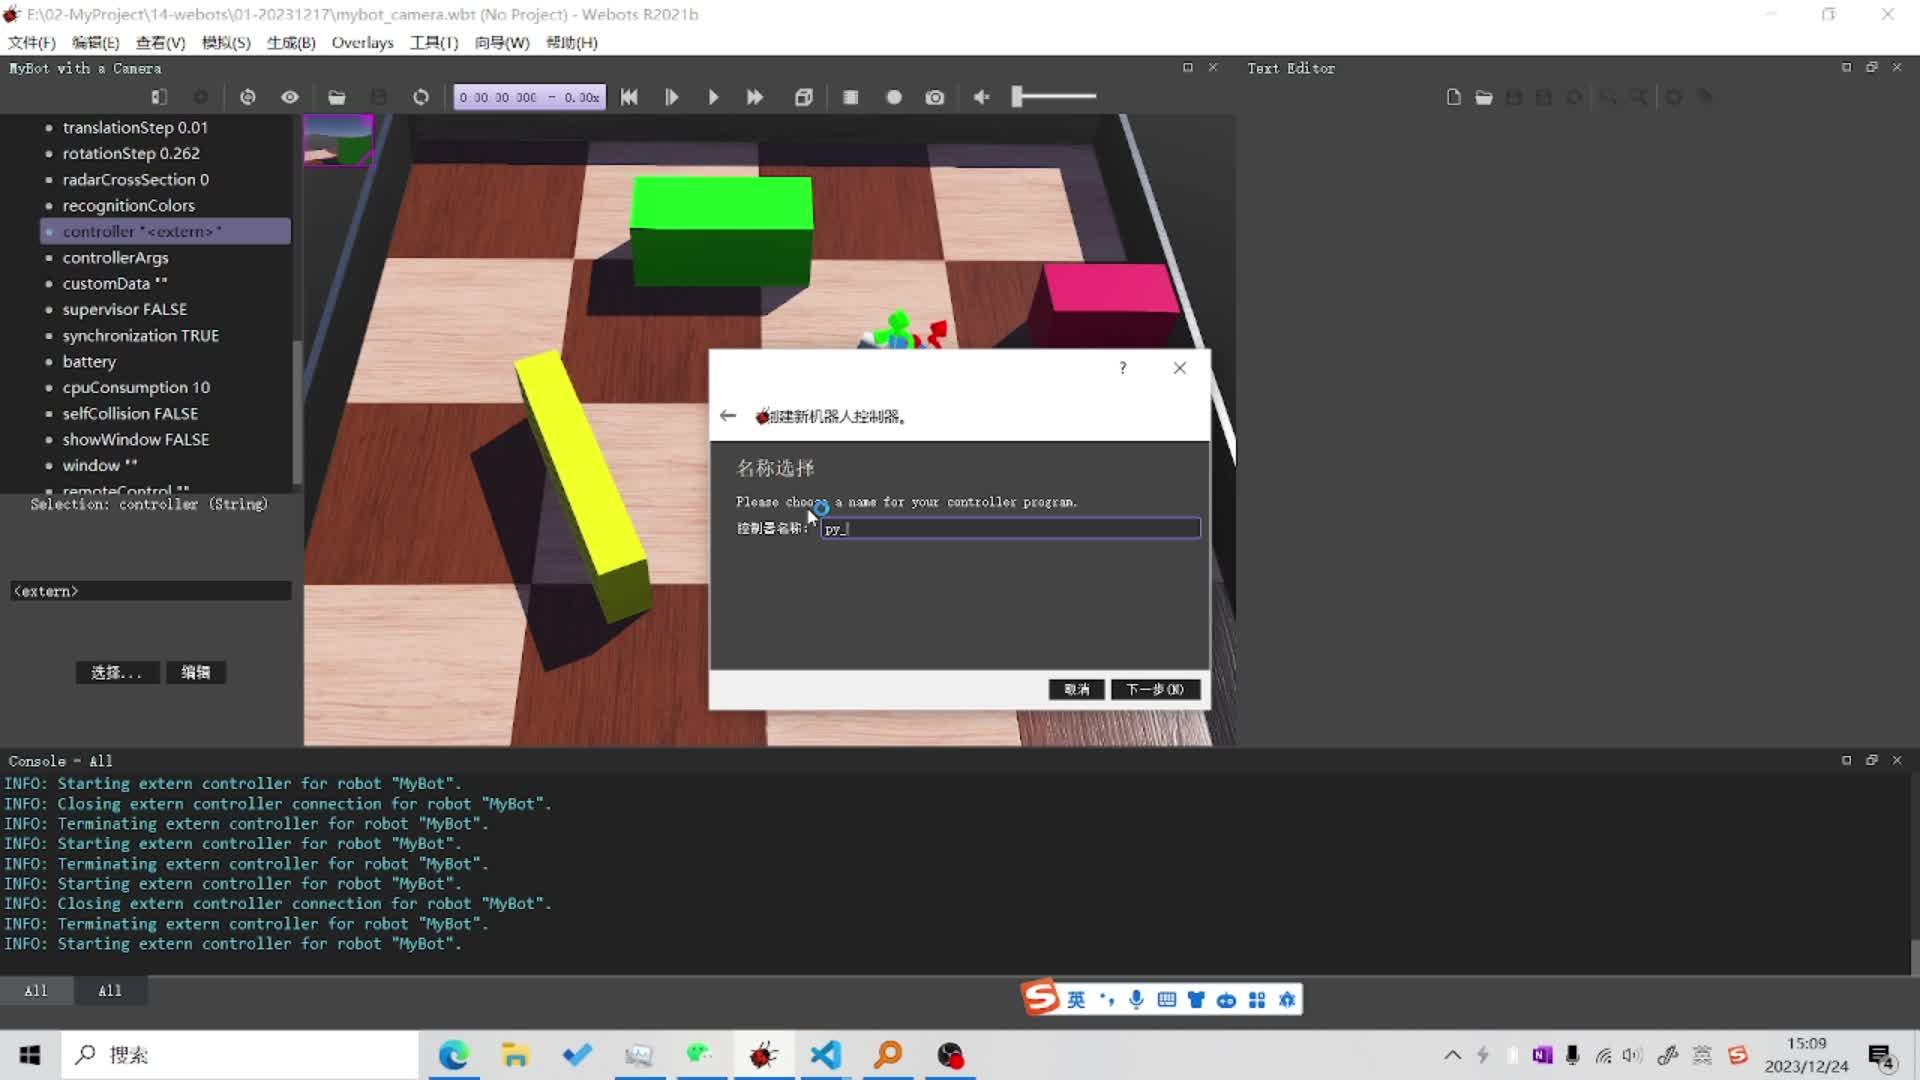Select the first All console tab
Viewport: 1920px width, 1080px height.
click(x=36, y=990)
